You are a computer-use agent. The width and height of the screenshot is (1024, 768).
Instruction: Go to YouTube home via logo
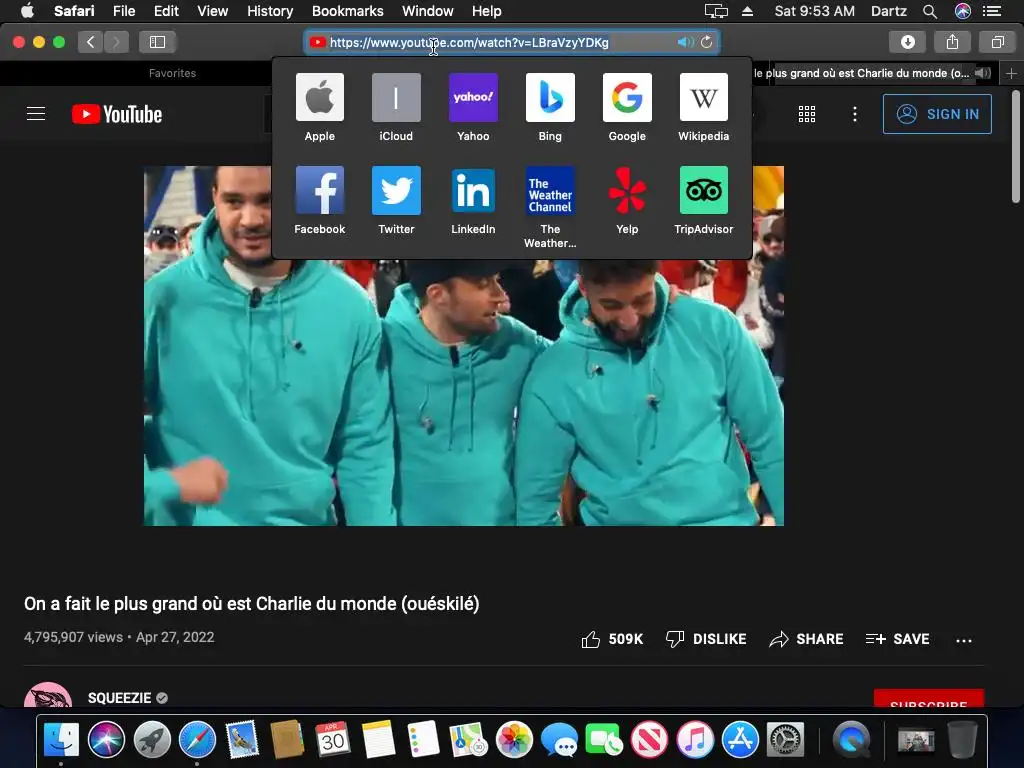(x=117, y=114)
